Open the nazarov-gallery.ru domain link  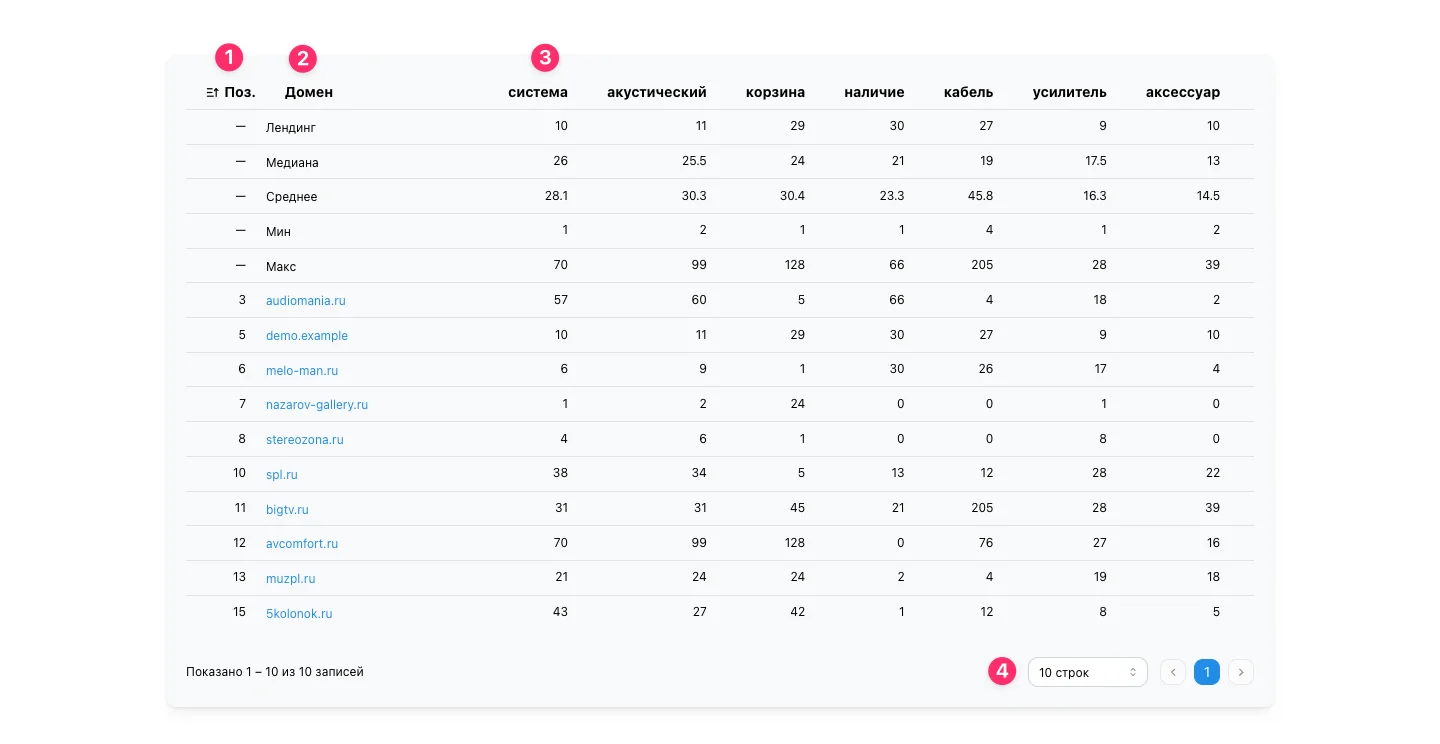click(317, 405)
